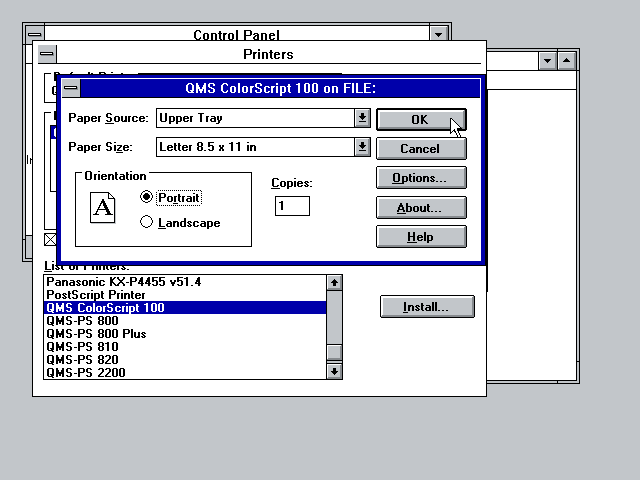Select QMS ColorScript 100 in the list
Image resolution: width=640 pixels, height=480 pixels.
[x=185, y=308]
